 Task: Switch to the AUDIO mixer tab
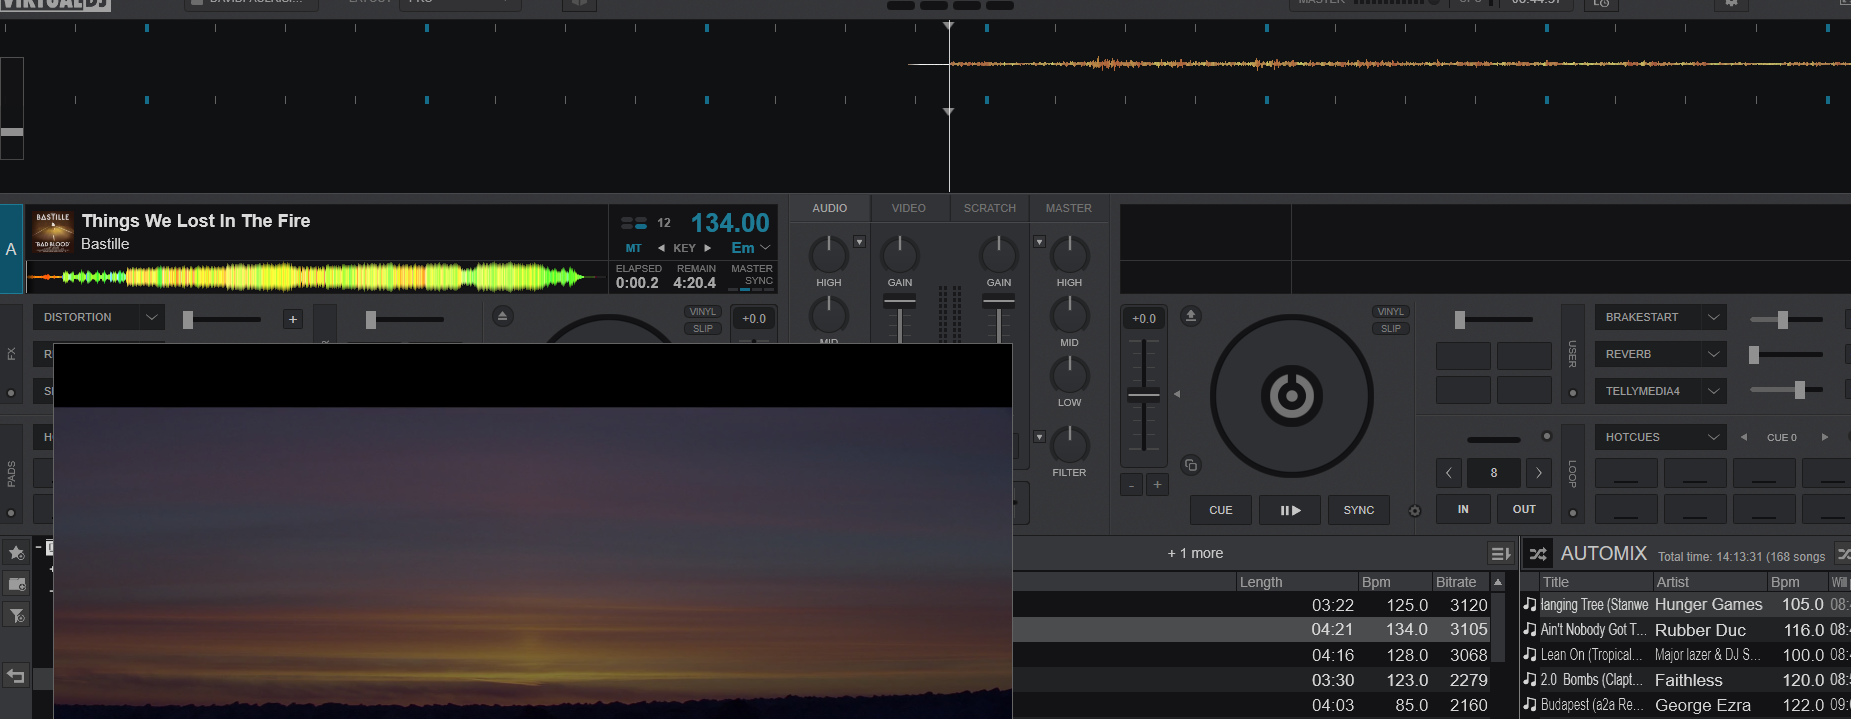coord(829,208)
